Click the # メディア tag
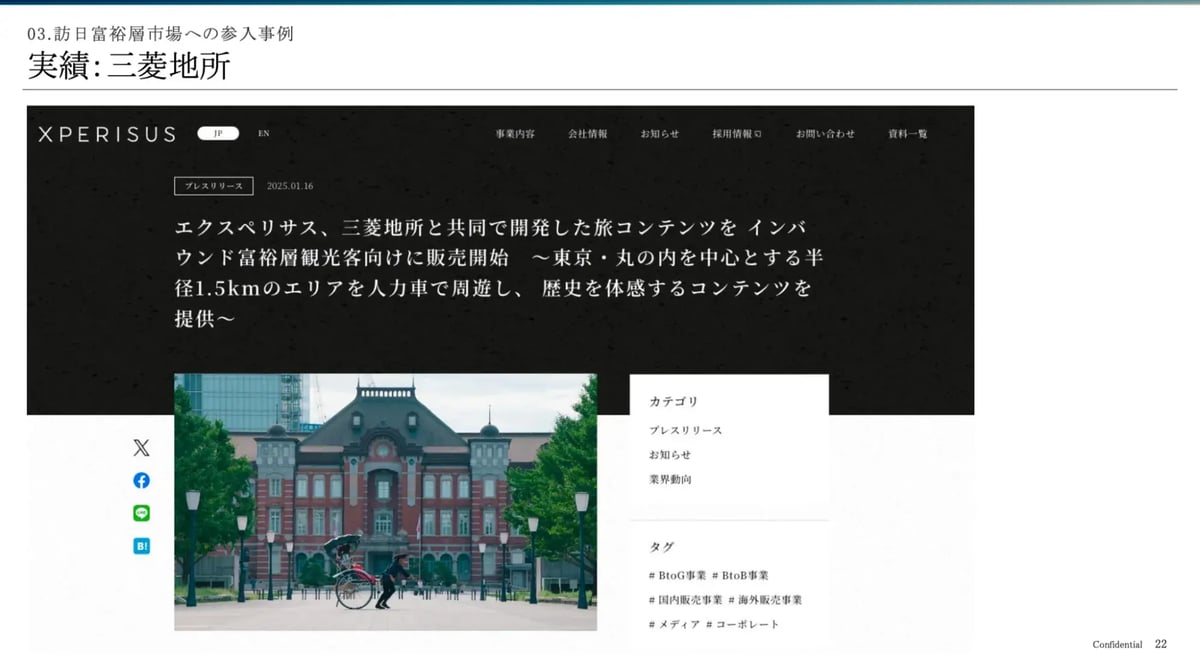 pos(674,624)
